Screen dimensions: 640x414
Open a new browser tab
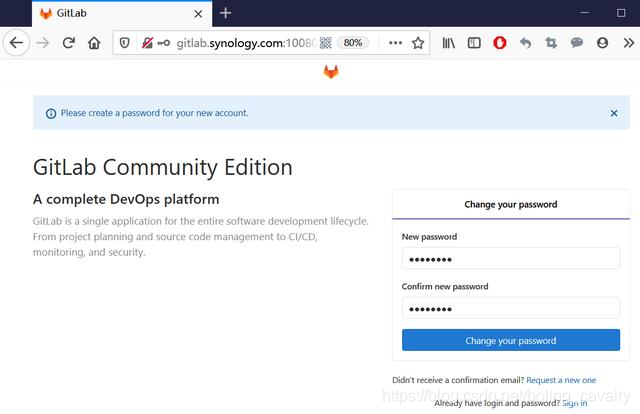click(226, 13)
